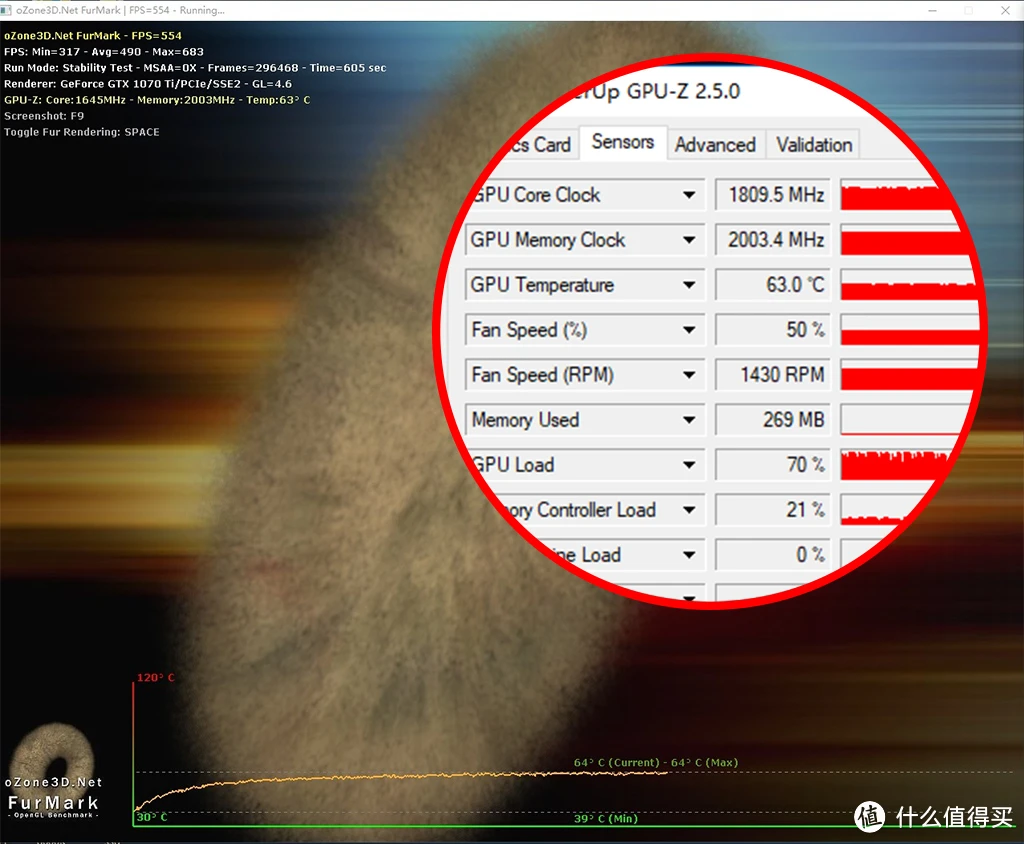Select the Graphics Card tab in GPU-Z
The height and width of the screenshot is (844, 1024).
pyautogui.click(x=541, y=144)
